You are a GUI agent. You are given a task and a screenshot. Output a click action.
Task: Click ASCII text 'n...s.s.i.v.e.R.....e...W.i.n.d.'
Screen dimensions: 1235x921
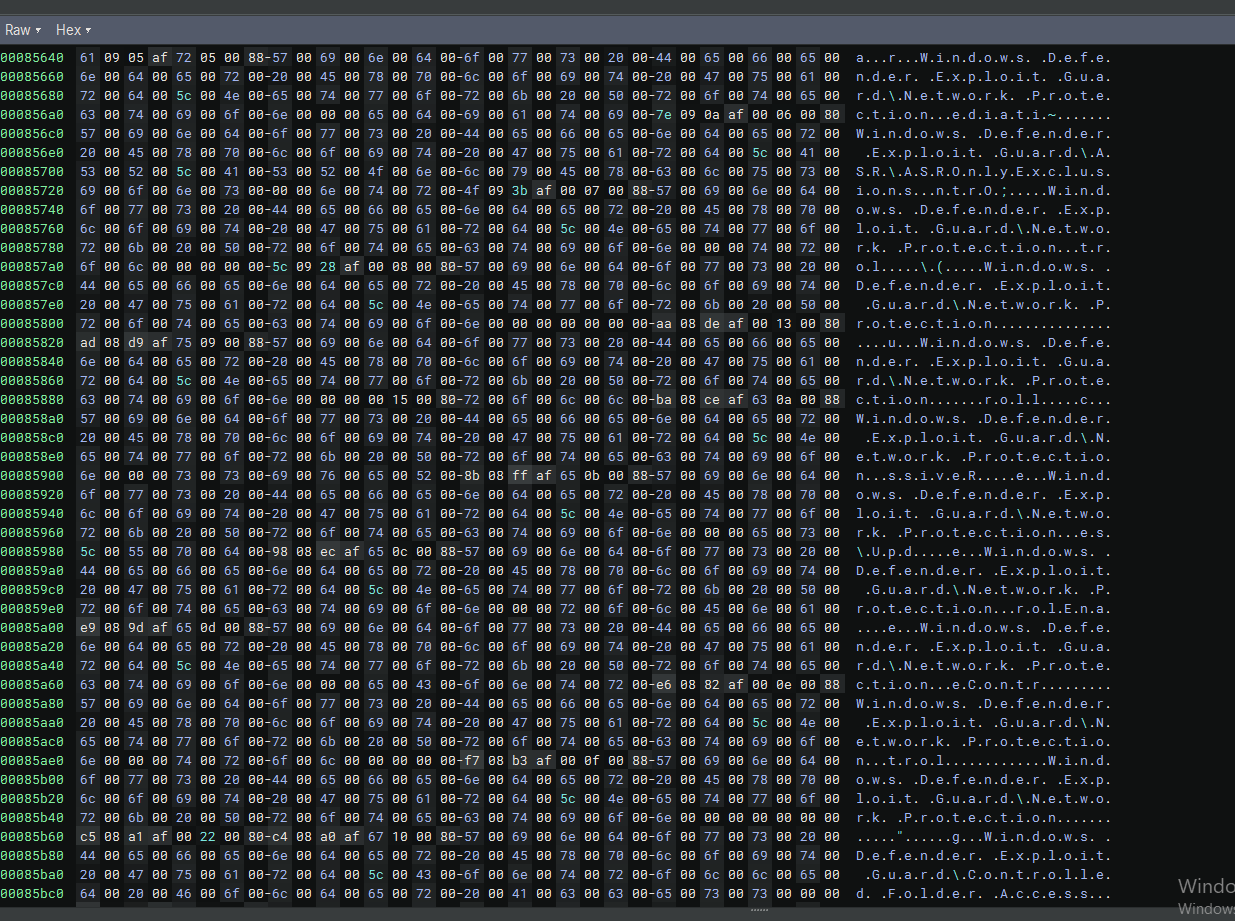(x=983, y=475)
